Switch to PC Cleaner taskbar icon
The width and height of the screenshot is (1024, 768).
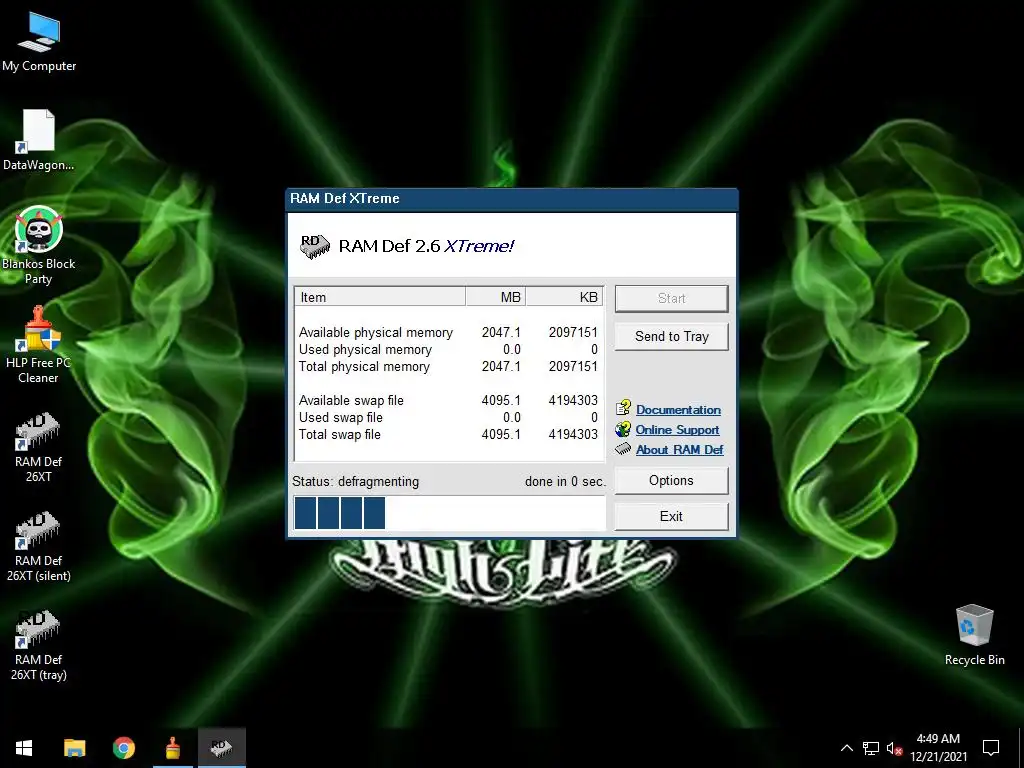(x=172, y=748)
